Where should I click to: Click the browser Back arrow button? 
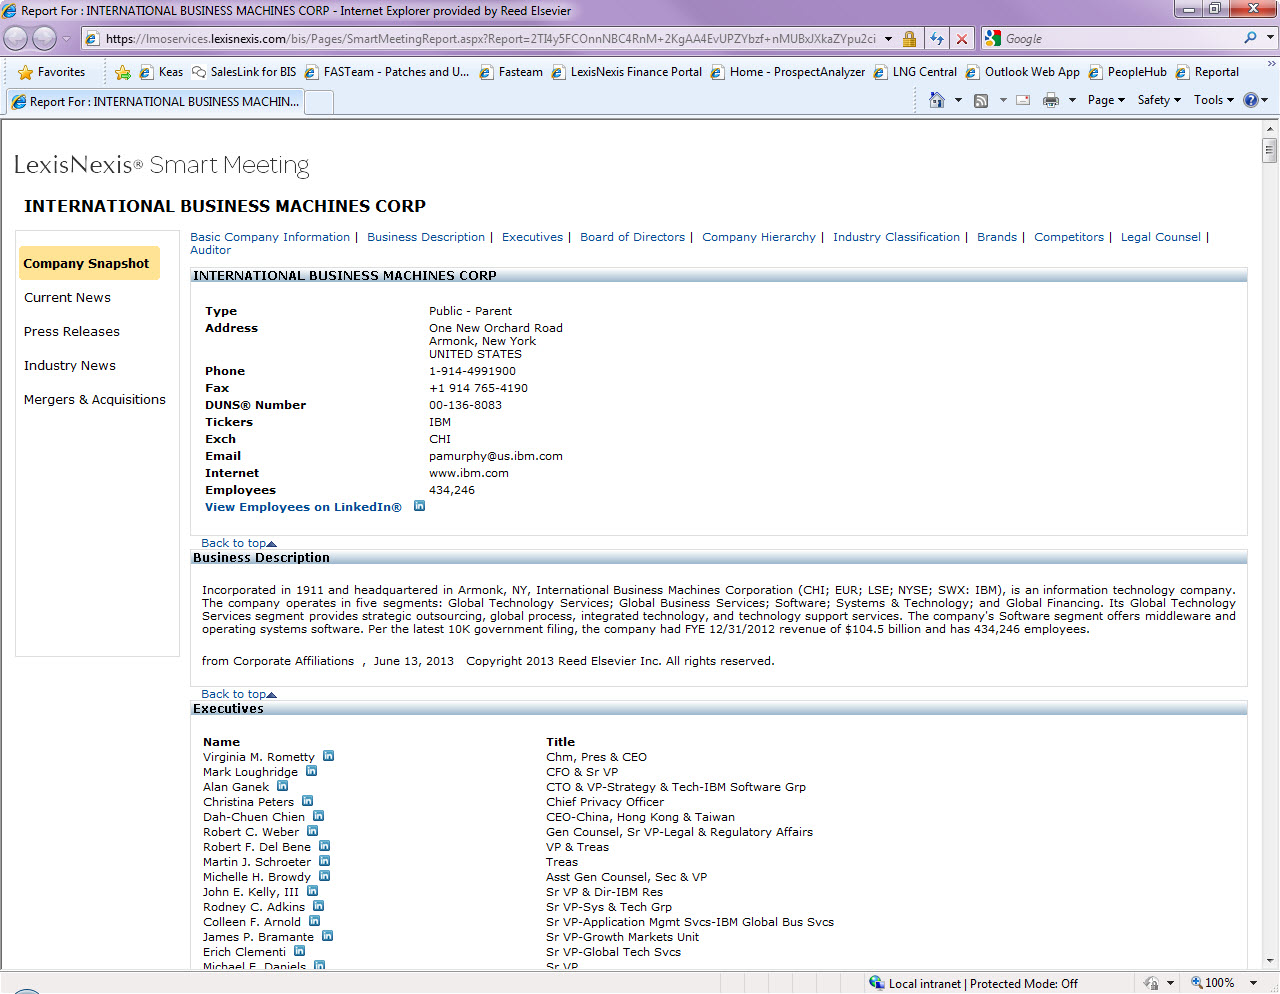point(16,39)
